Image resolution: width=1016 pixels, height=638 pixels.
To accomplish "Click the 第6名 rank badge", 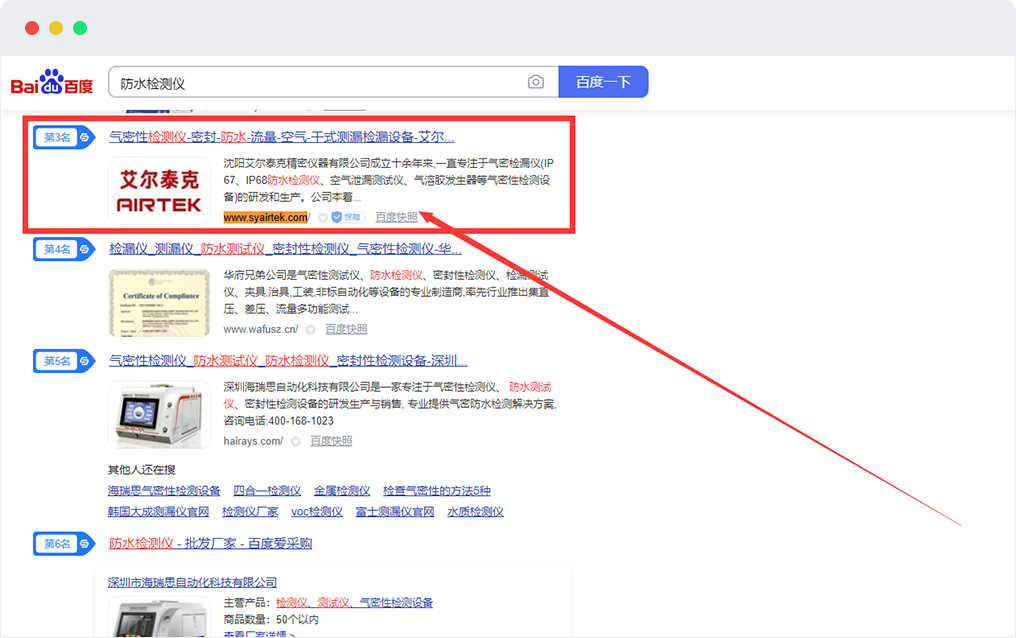I will [64, 544].
